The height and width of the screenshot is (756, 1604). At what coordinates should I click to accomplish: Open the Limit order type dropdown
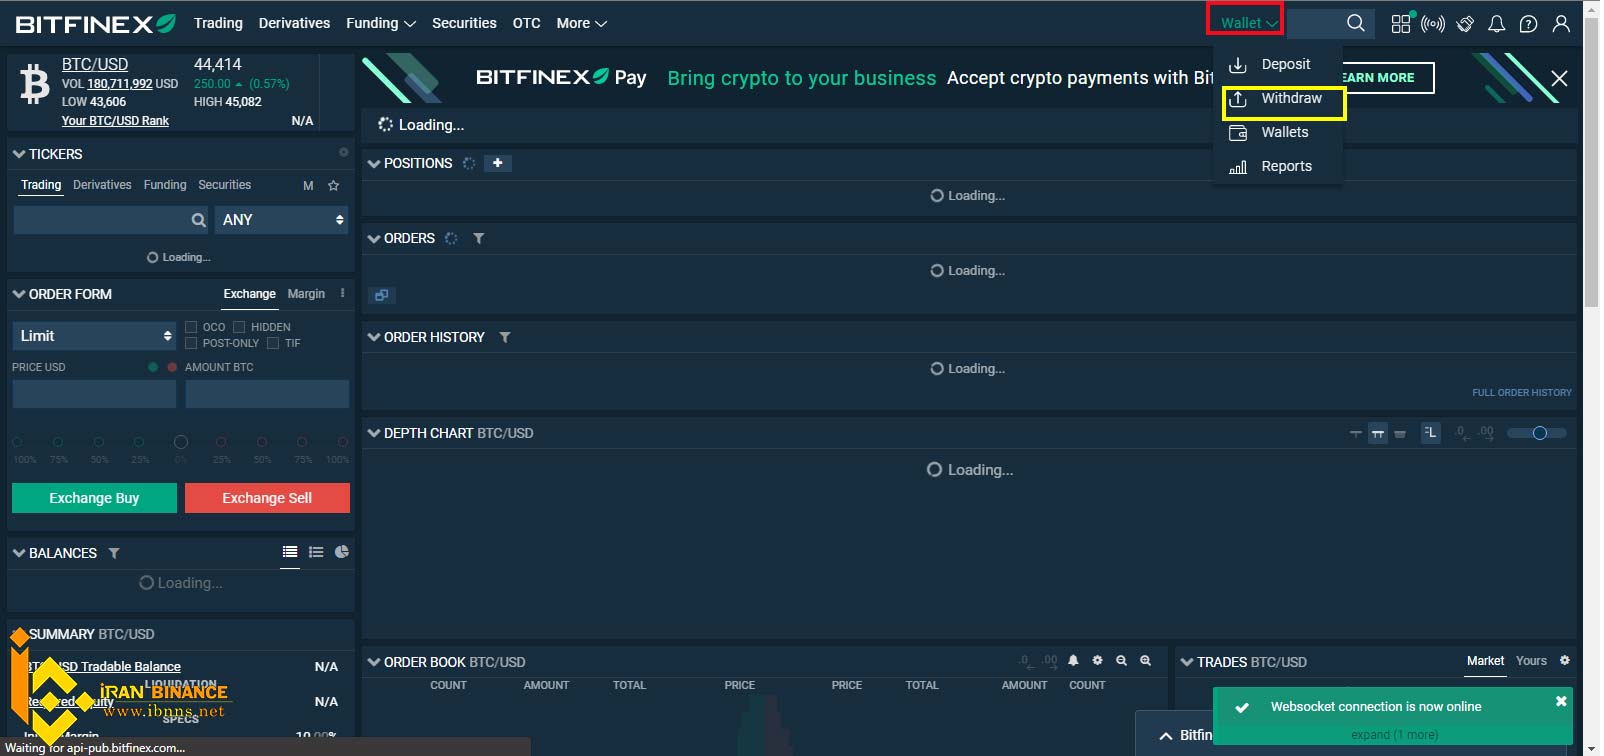(94, 336)
